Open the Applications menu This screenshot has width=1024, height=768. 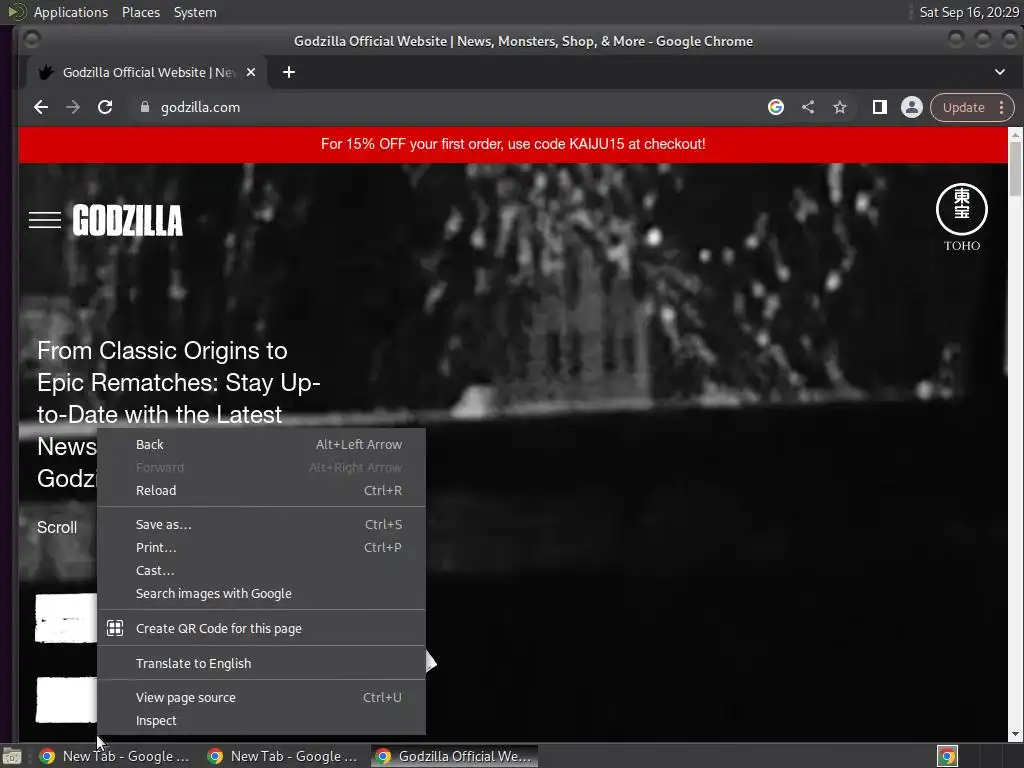71,12
